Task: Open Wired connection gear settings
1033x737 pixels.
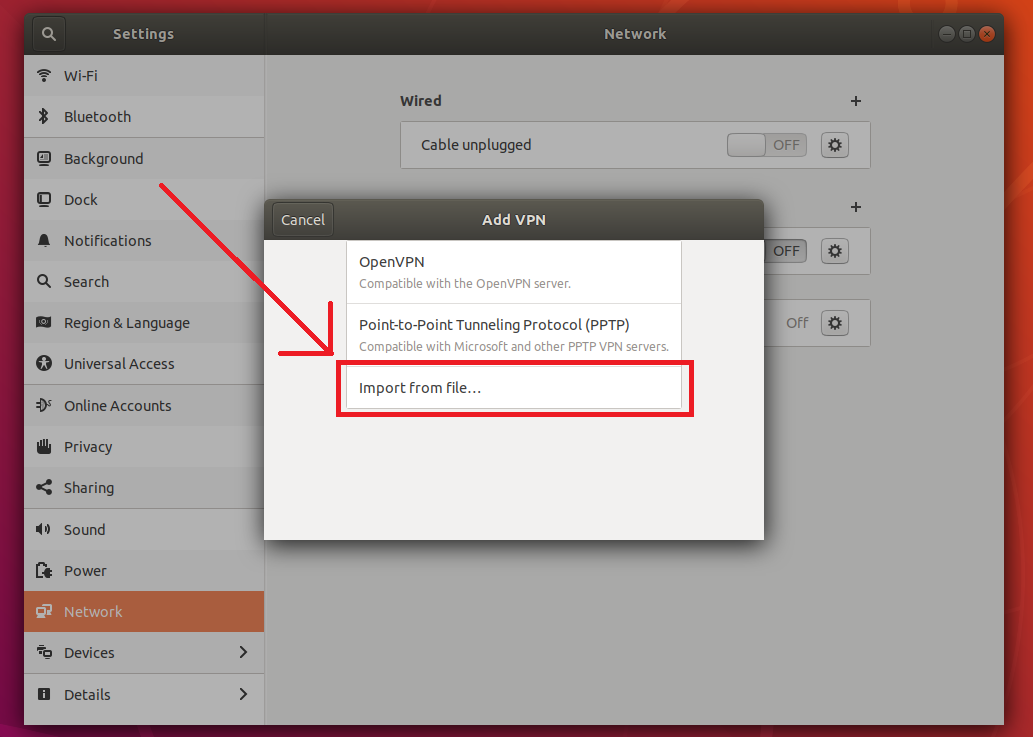Action: pos(835,145)
